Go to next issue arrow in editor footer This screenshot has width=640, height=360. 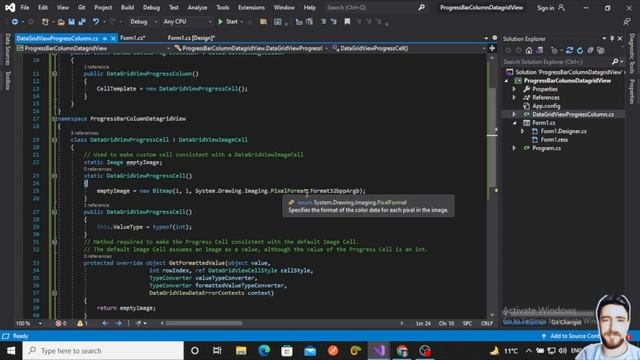118,323
